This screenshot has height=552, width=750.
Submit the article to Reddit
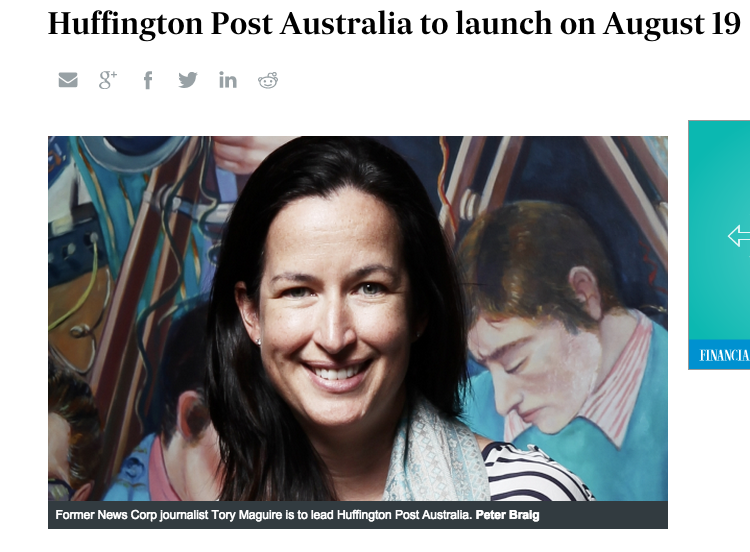[x=268, y=80]
